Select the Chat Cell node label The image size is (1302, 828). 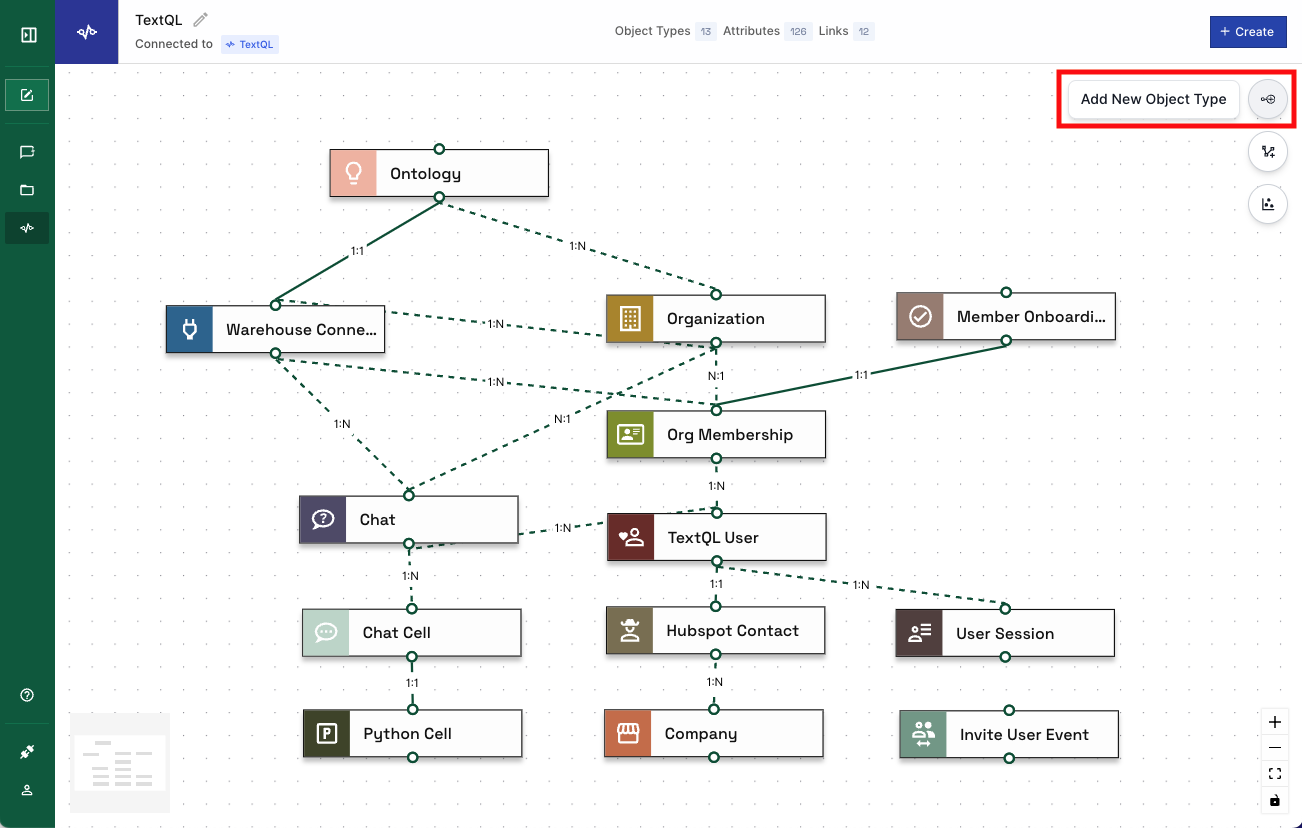(397, 632)
